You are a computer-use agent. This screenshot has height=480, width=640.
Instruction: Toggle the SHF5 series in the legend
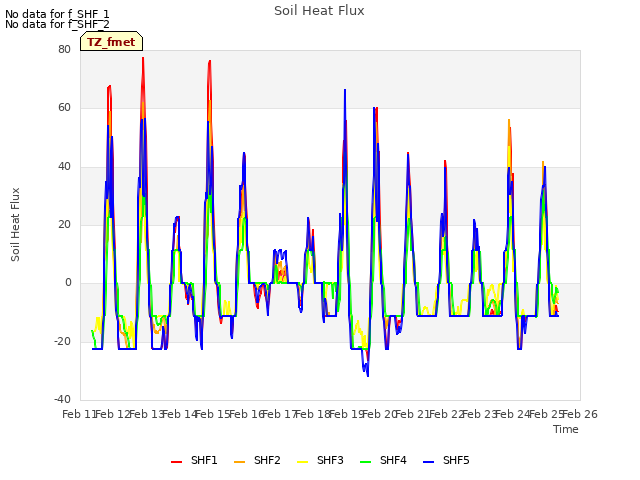click(446, 461)
